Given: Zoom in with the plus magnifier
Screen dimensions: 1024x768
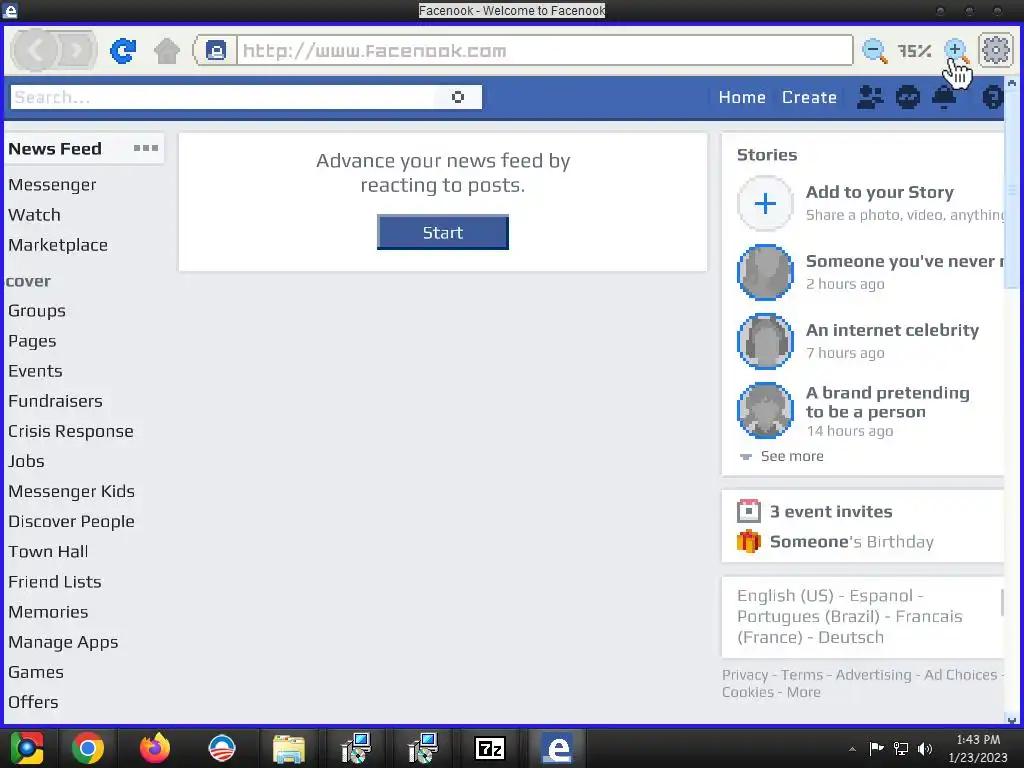Looking at the screenshot, I should point(956,50).
